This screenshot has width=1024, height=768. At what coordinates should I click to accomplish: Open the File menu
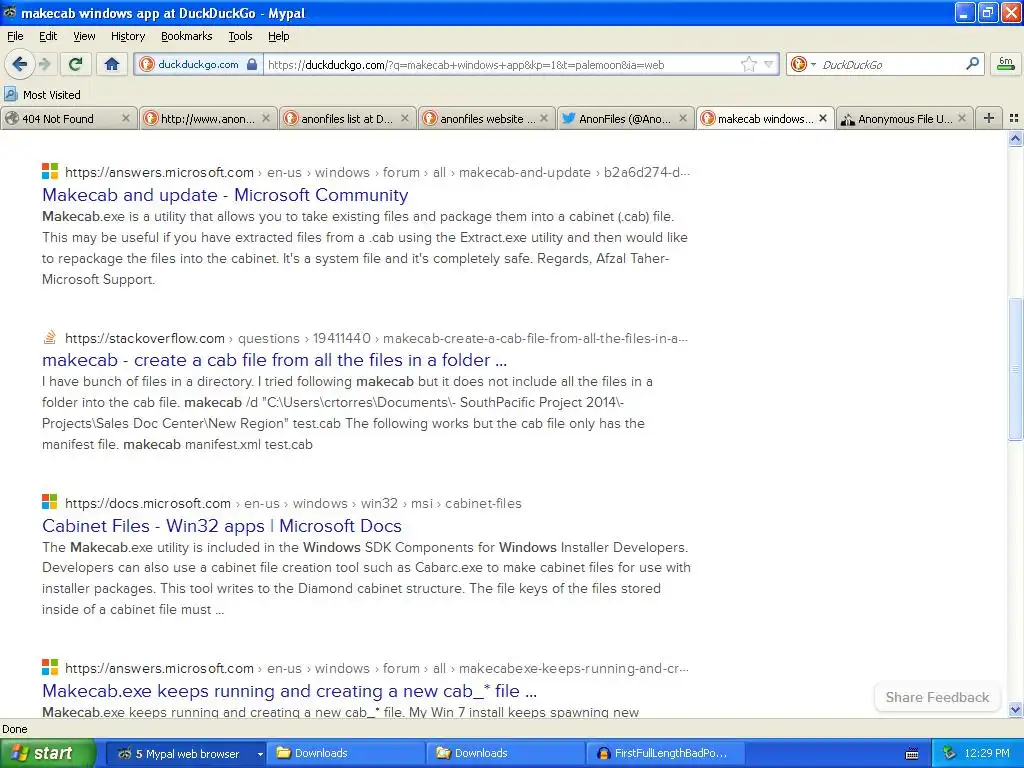[x=15, y=36]
